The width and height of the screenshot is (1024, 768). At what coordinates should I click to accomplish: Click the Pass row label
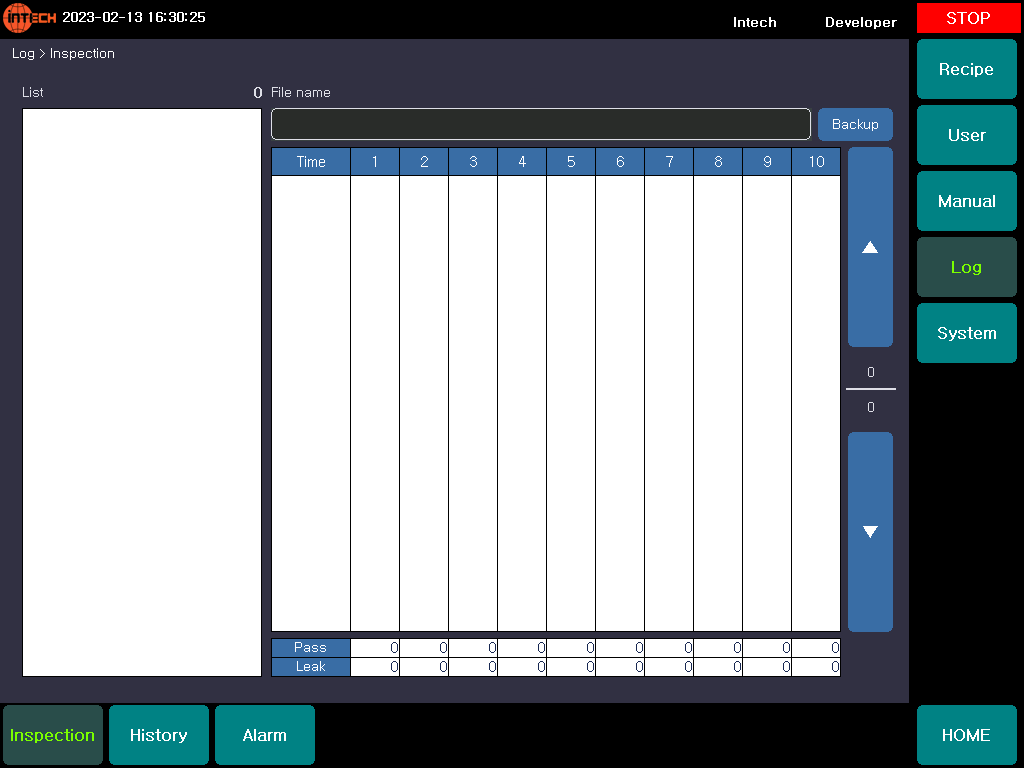pyautogui.click(x=311, y=647)
